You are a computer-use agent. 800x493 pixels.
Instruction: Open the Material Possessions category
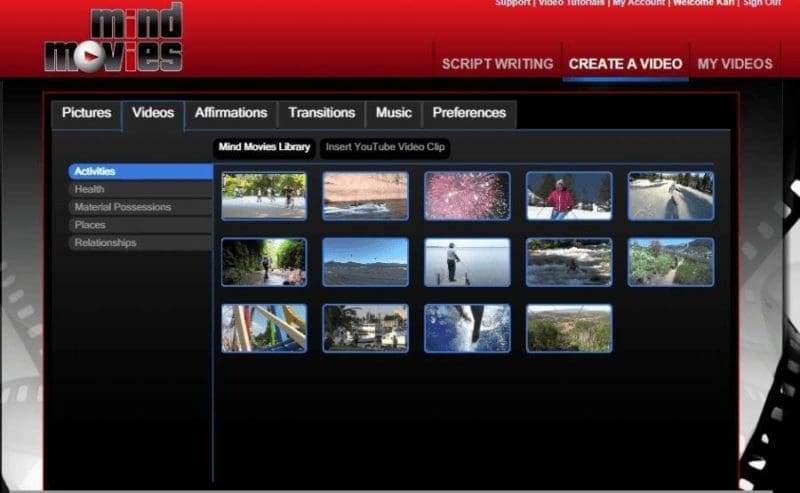click(141, 207)
